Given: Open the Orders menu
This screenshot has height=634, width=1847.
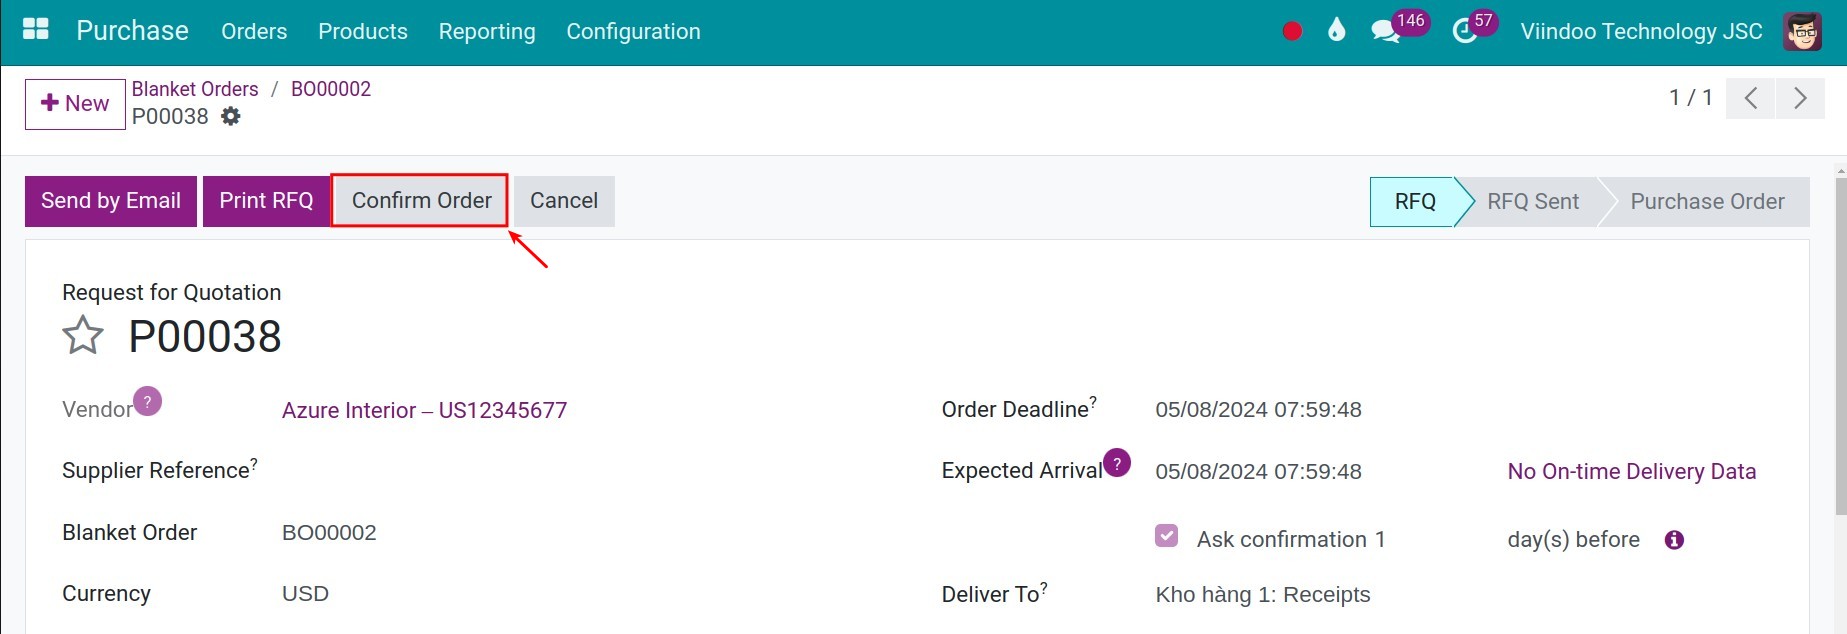Looking at the screenshot, I should (254, 32).
